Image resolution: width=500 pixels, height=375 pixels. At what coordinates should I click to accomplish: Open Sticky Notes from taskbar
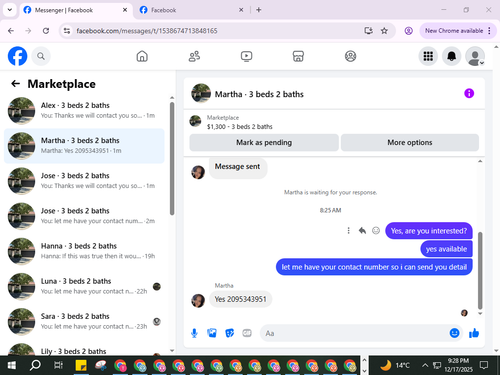[81, 365]
